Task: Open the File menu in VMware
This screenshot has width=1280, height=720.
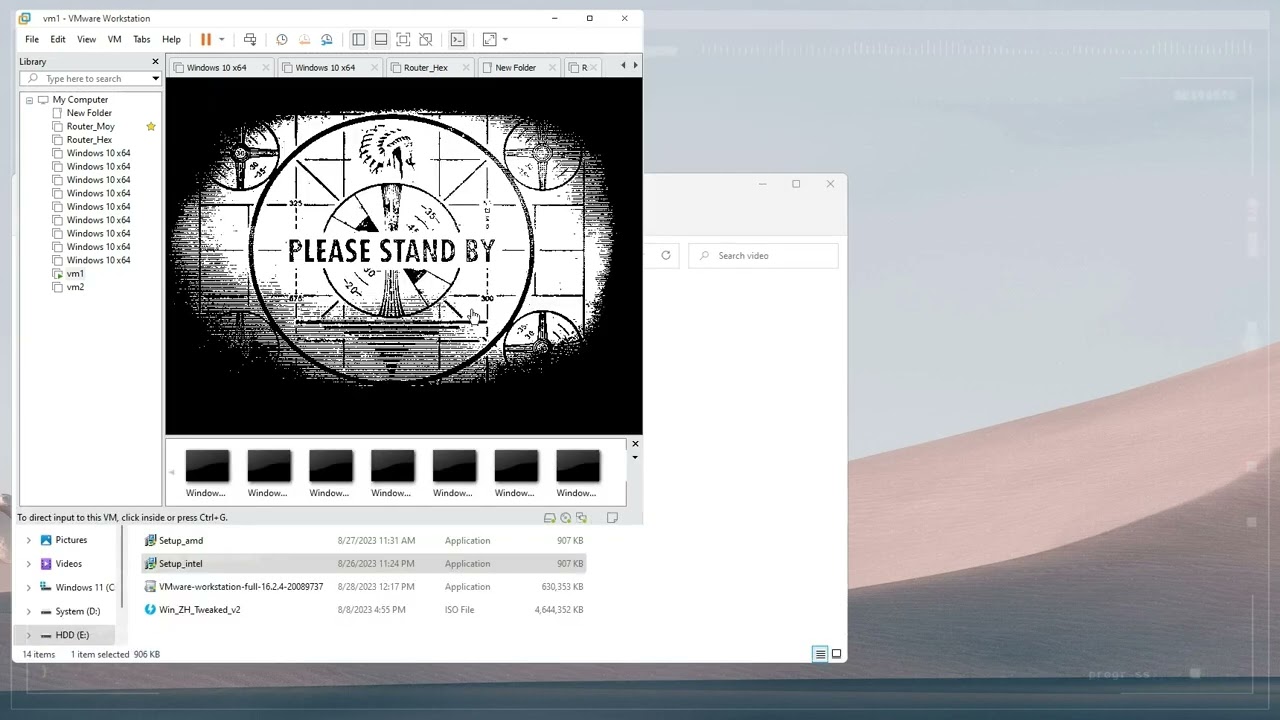Action: [x=32, y=39]
